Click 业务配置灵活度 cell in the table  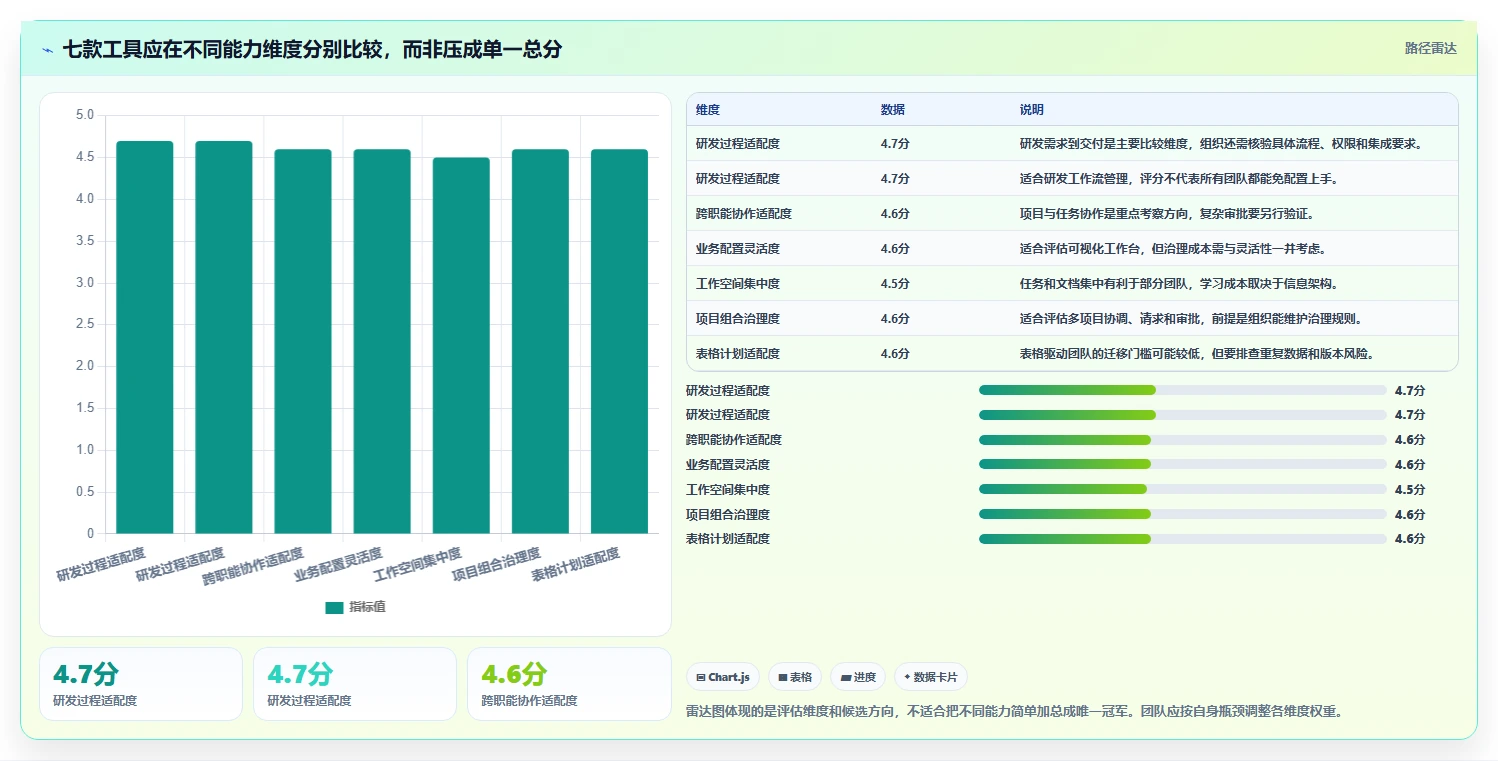click(738, 249)
